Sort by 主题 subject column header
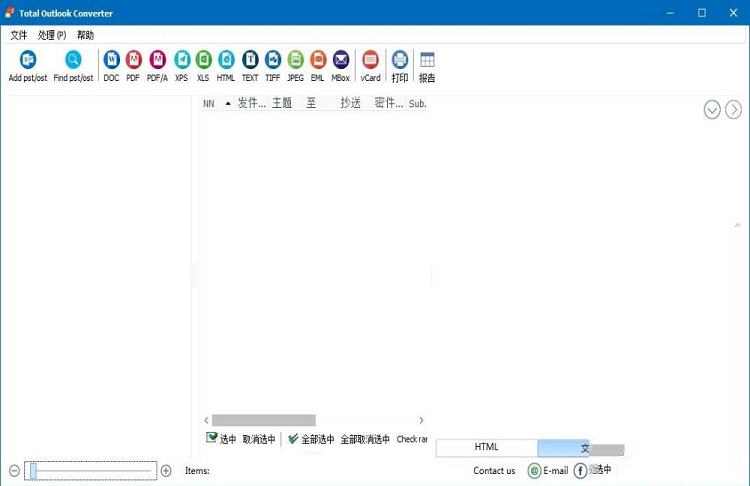Viewport: 750px width, 486px height. click(x=282, y=103)
